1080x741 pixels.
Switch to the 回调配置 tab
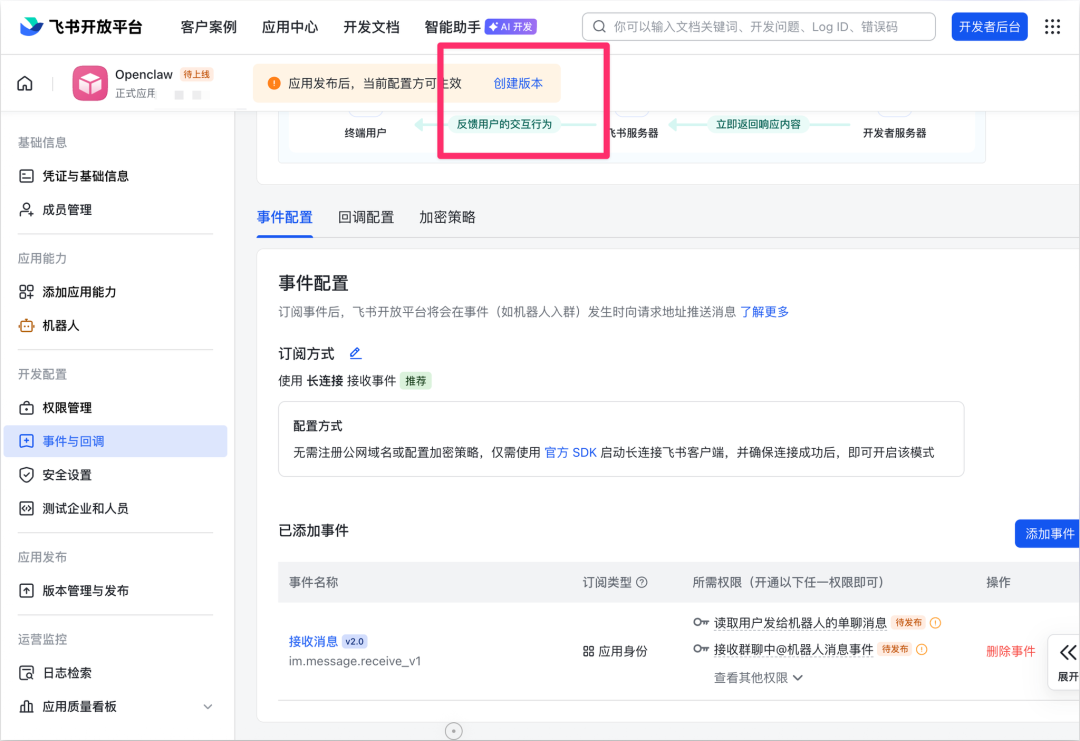(x=366, y=216)
